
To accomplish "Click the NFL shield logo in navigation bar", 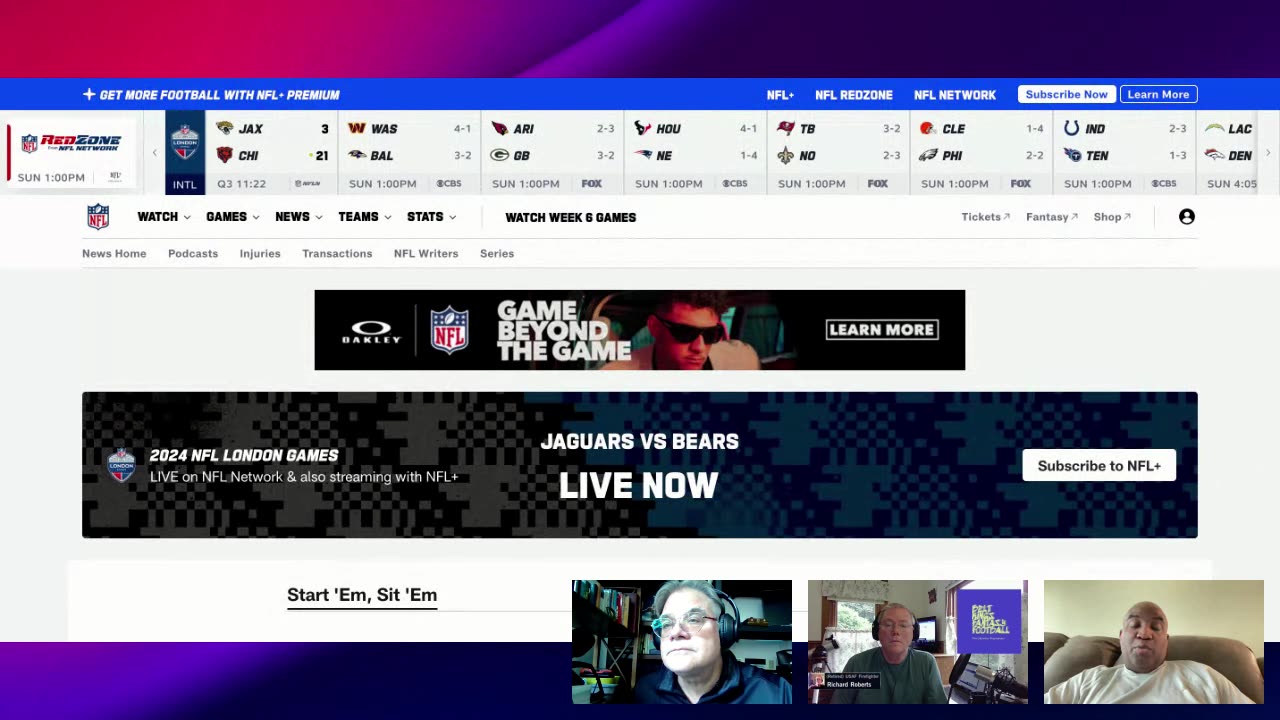I will pos(98,217).
